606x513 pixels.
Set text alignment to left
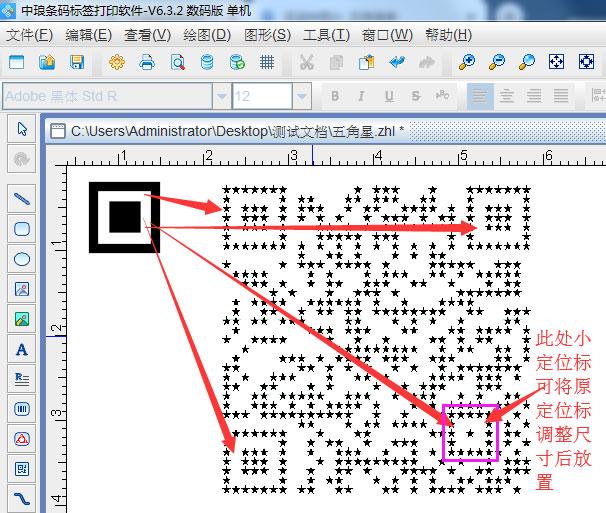(480, 96)
